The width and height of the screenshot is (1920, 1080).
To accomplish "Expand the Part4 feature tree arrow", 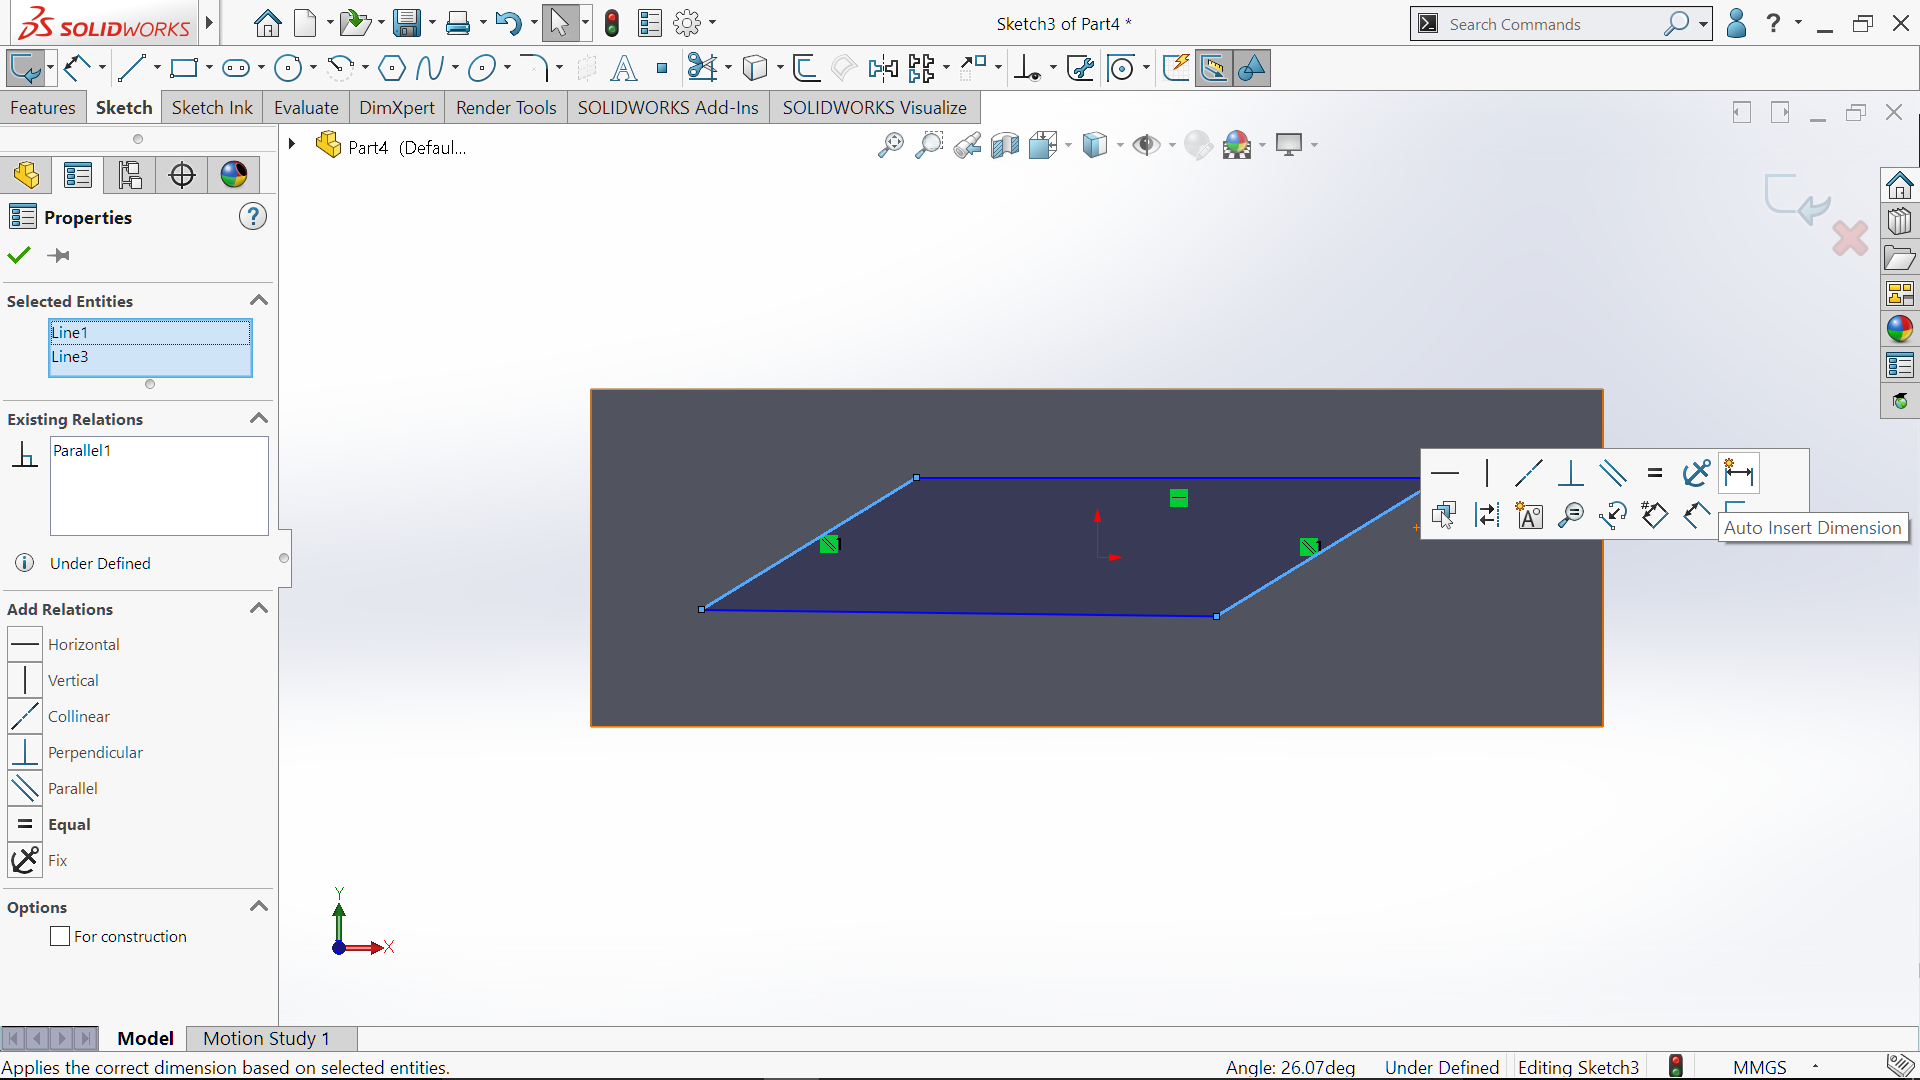I will click(292, 144).
